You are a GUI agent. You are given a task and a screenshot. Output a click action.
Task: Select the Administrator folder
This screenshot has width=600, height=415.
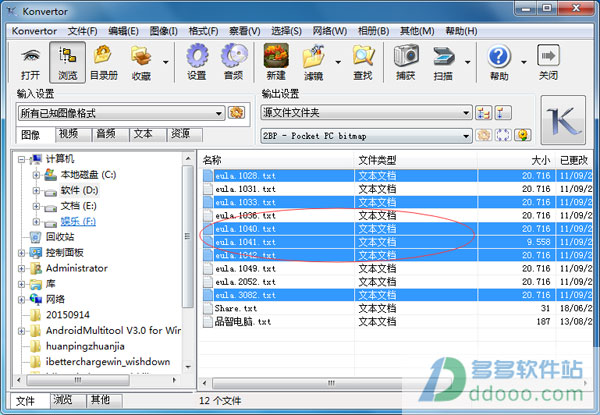(77, 268)
